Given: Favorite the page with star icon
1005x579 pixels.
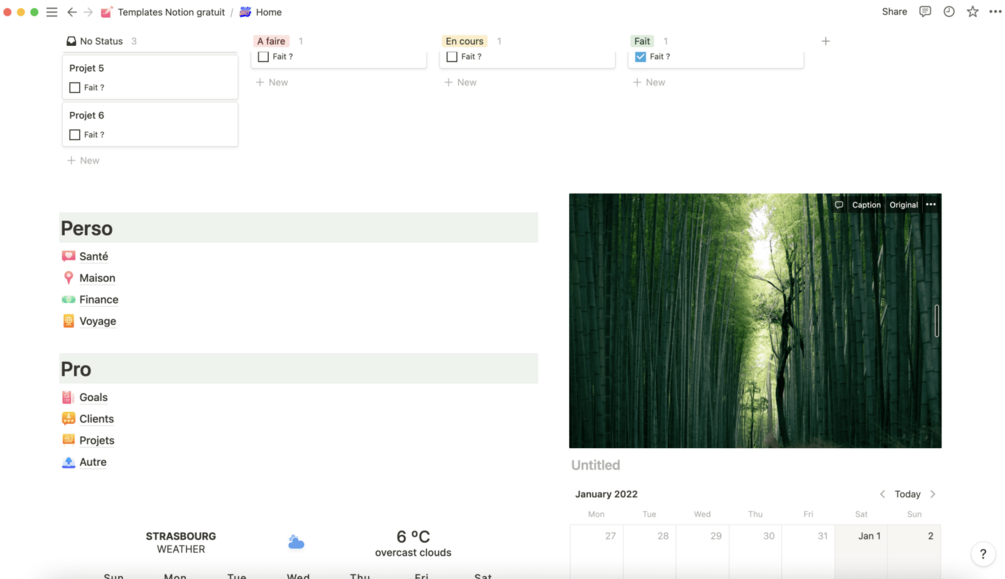Looking at the screenshot, I should pos(972,12).
